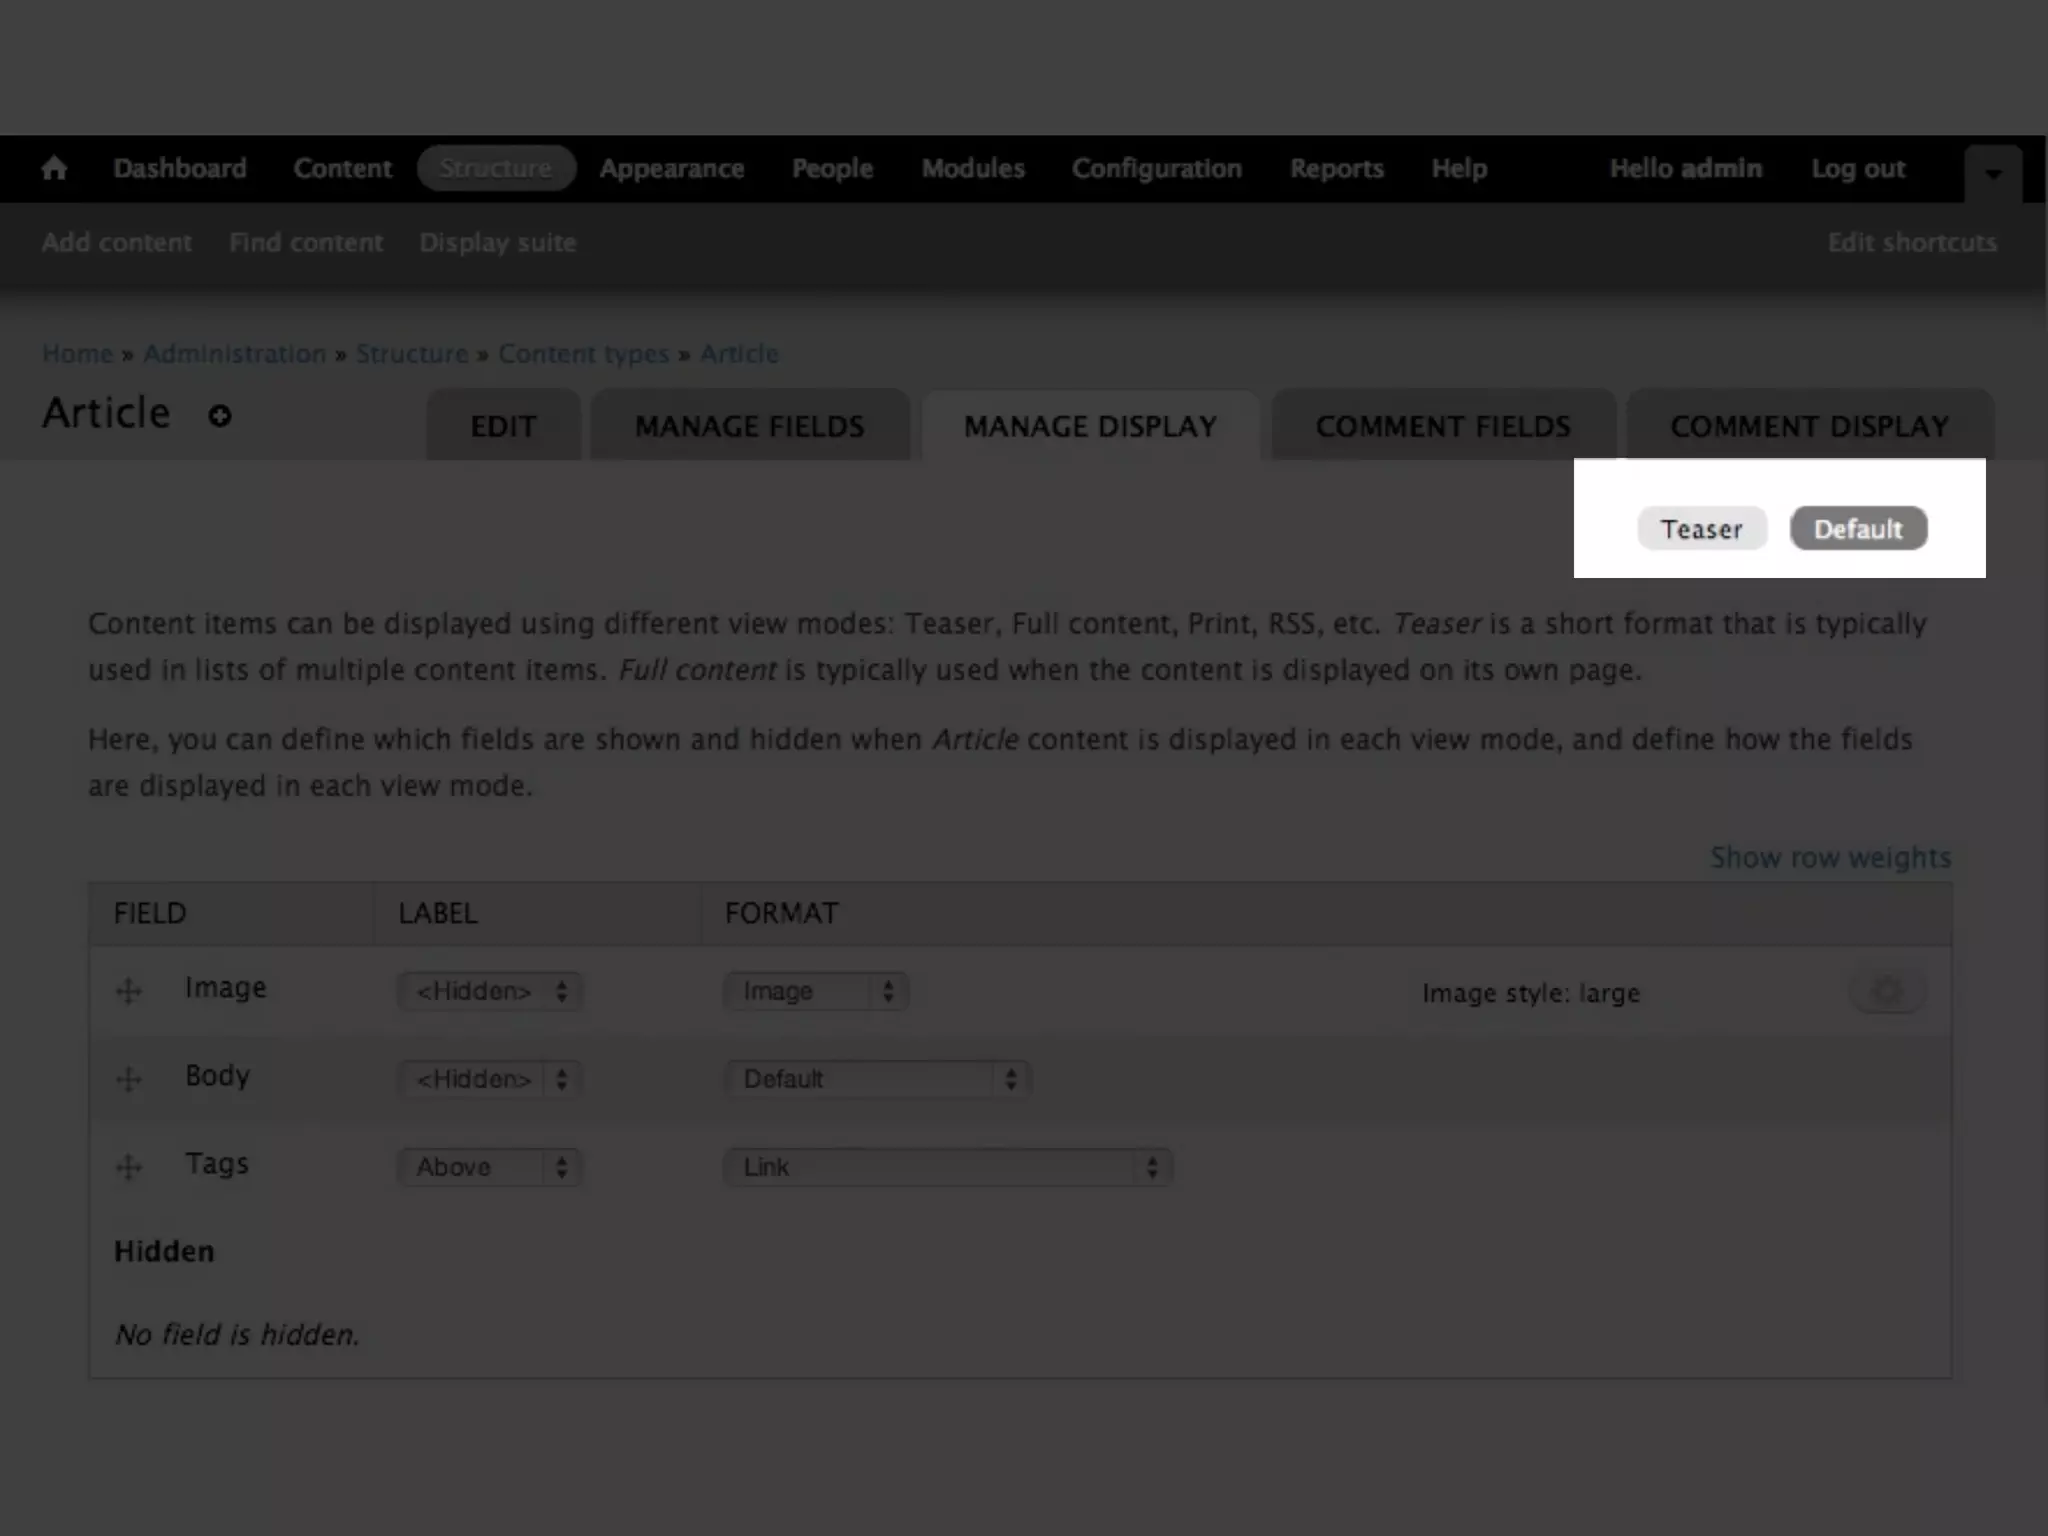
Task: Open the Tags label dropdown set to Above
Action: tap(490, 1167)
